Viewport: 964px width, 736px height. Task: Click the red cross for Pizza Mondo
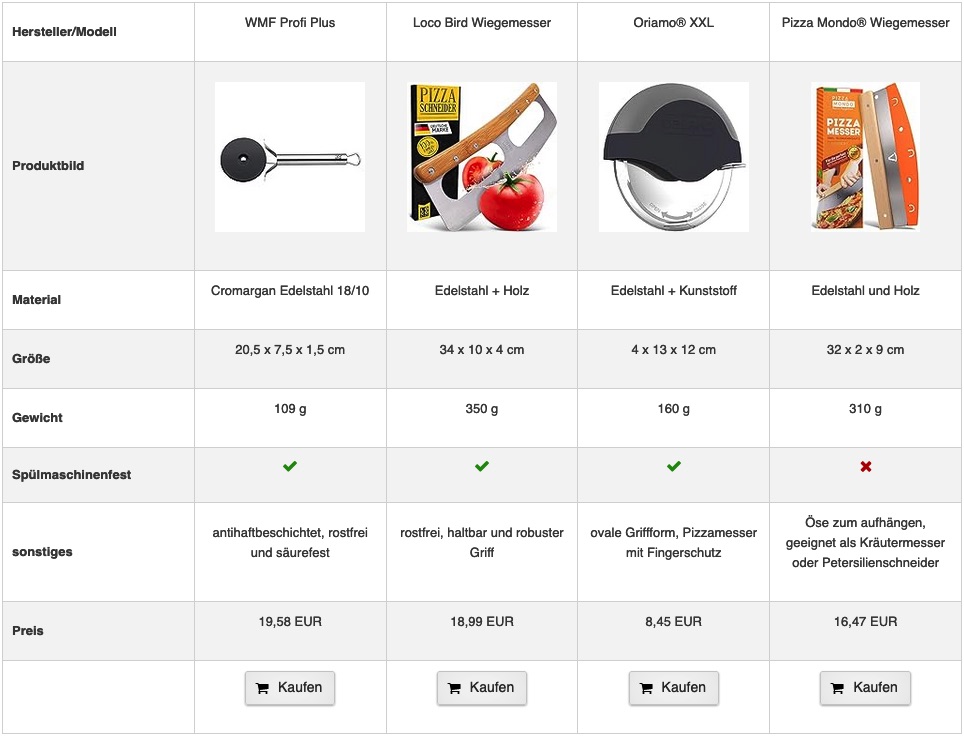pos(866,467)
